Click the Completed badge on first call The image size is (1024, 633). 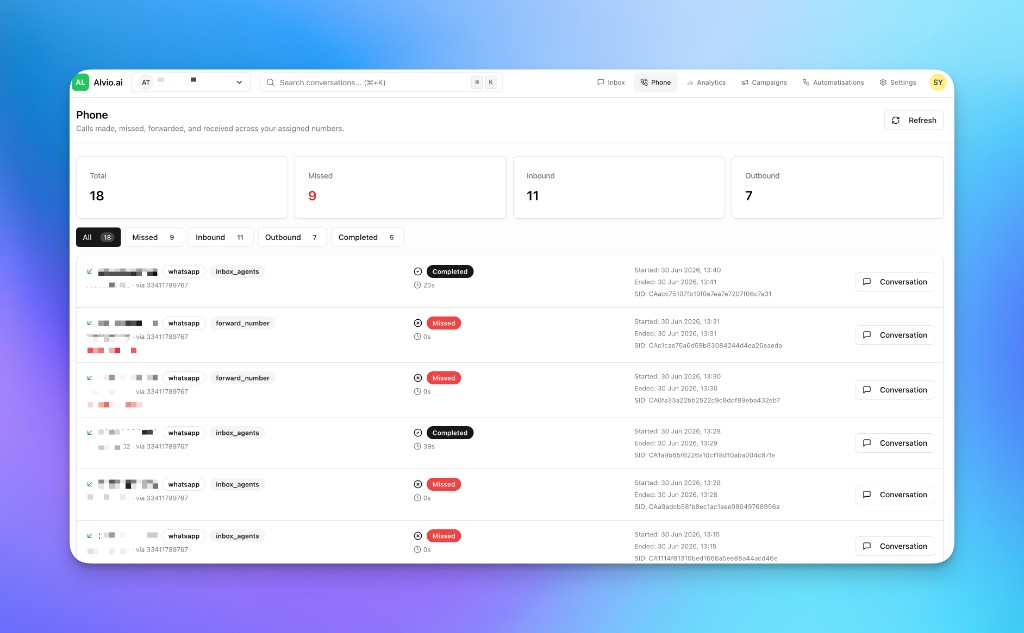[x=450, y=271]
